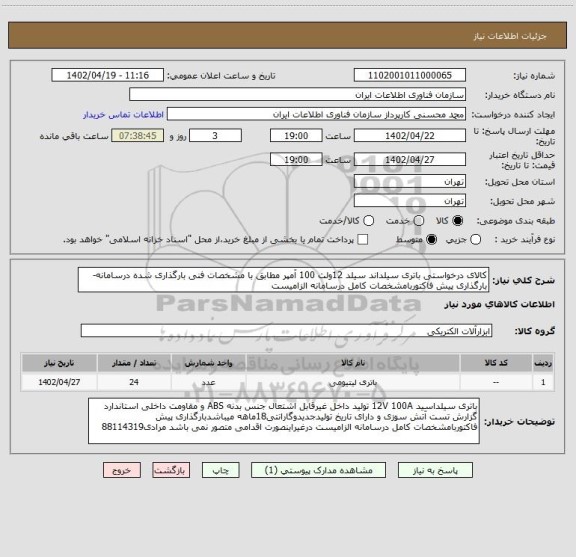Click the بازگشت back button
The width and height of the screenshot is (576, 557).
(x=171, y=470)
